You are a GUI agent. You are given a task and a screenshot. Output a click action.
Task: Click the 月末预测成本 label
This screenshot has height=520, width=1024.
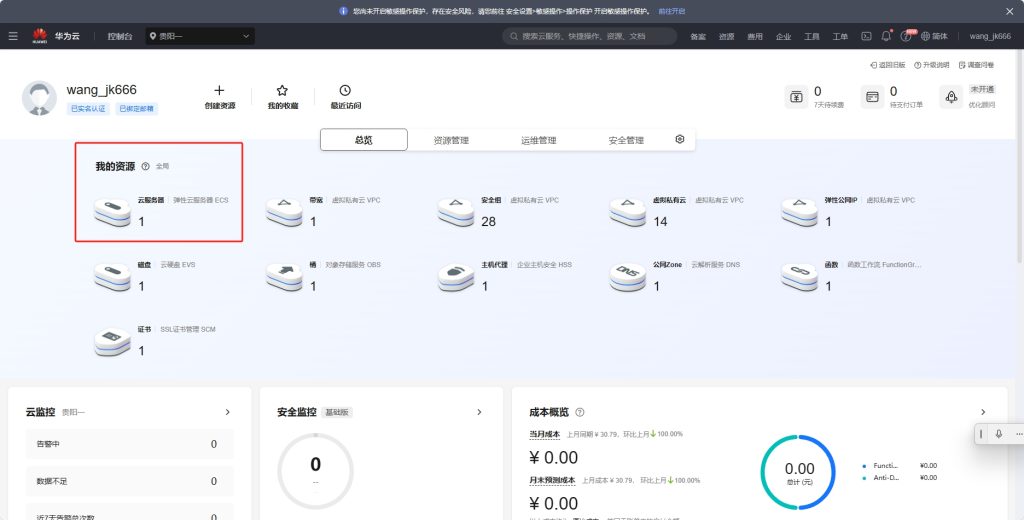coord(552,480)
